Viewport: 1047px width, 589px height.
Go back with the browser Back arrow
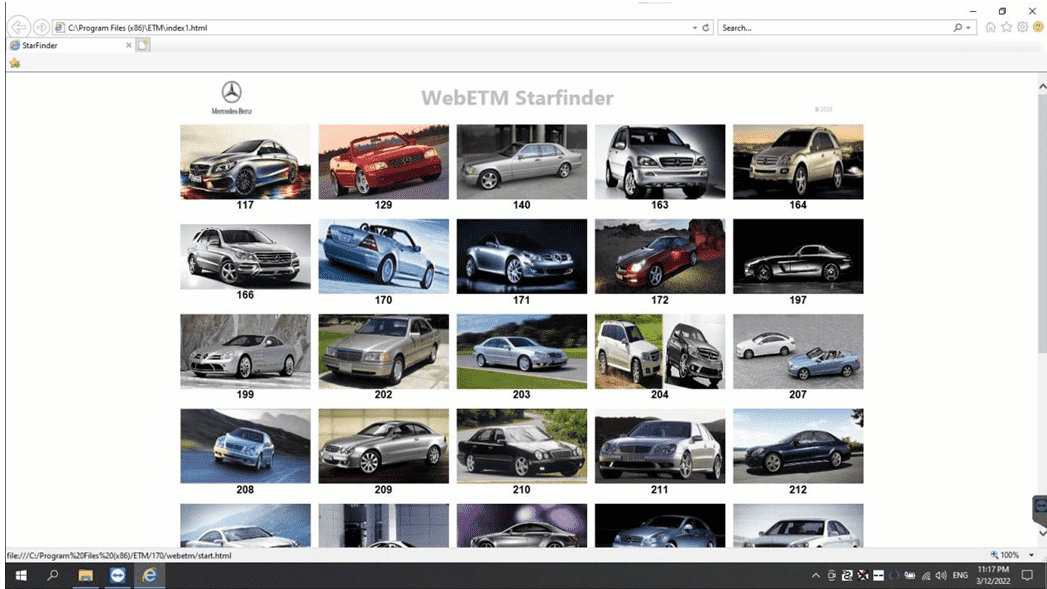click(19, 27)
